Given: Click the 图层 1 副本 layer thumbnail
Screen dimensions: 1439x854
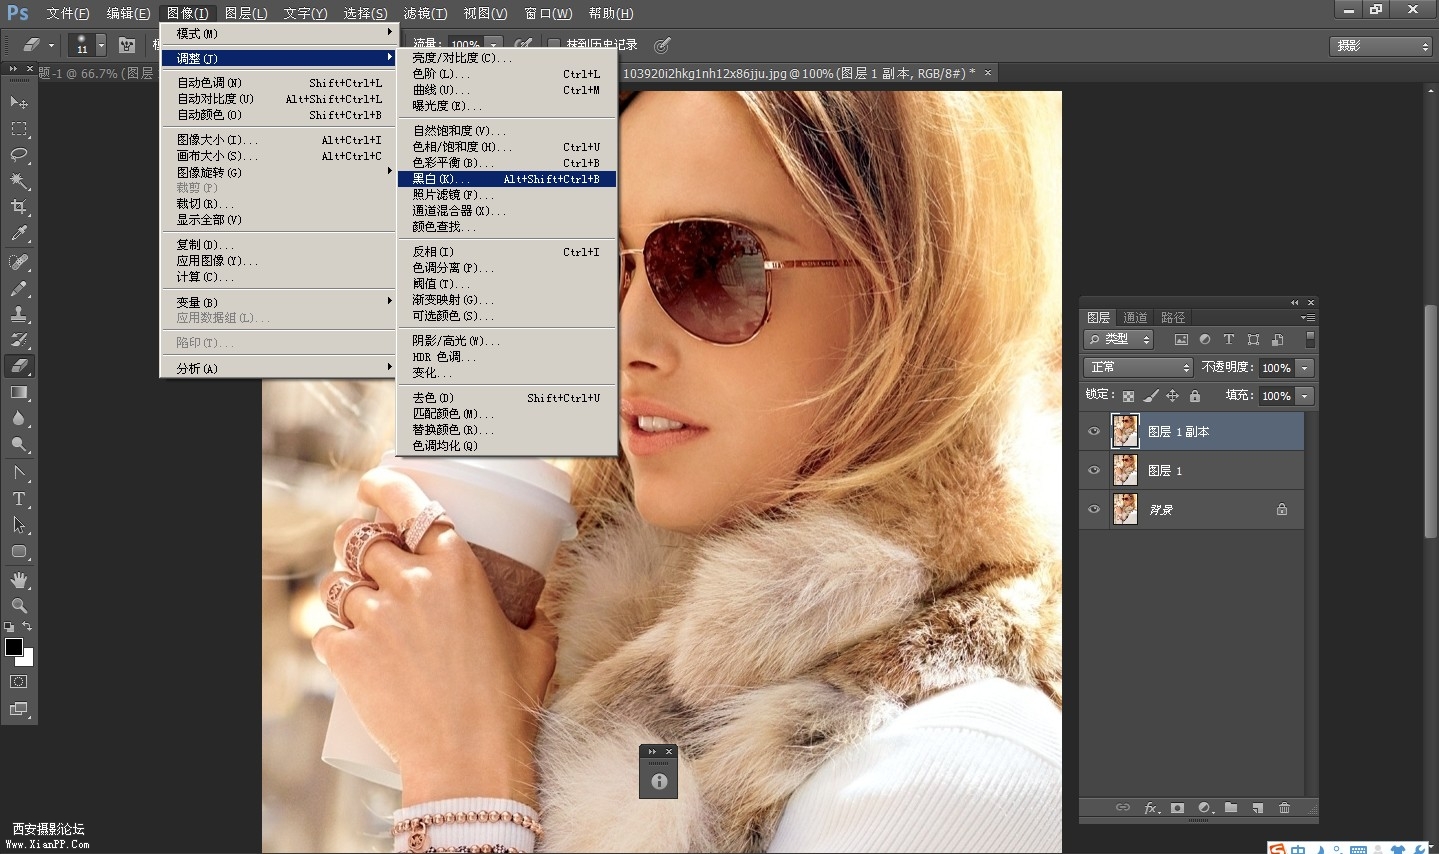Looking at the screenshot, I should 1126,432.
